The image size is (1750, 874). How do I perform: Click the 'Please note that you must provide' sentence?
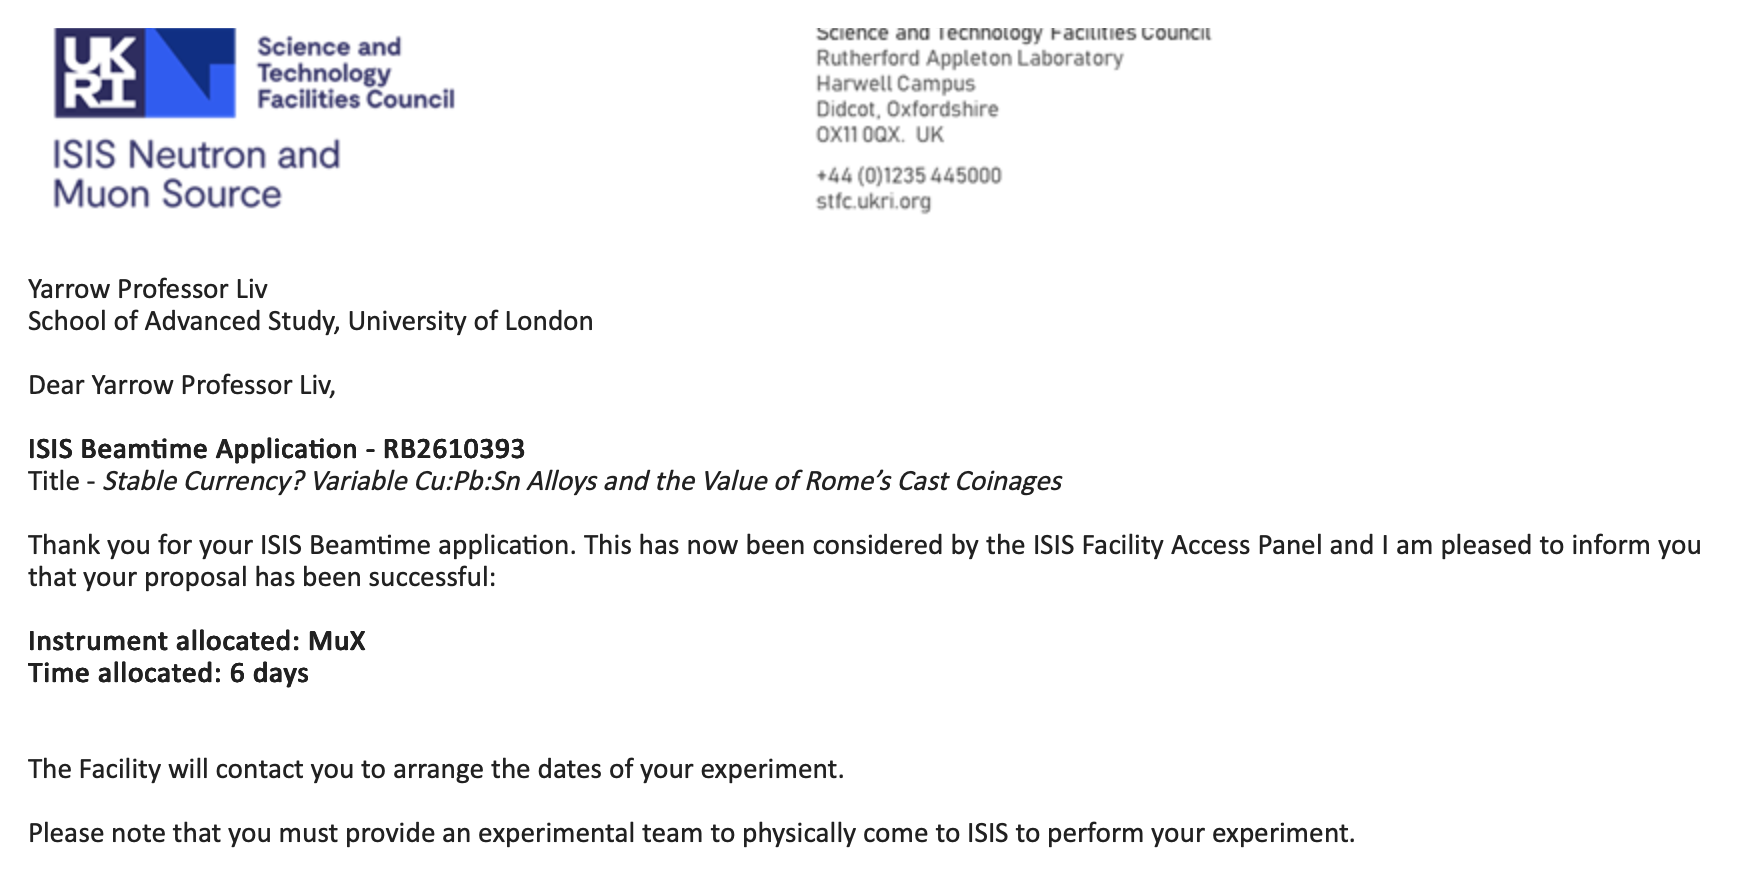(x=691, y=833)
